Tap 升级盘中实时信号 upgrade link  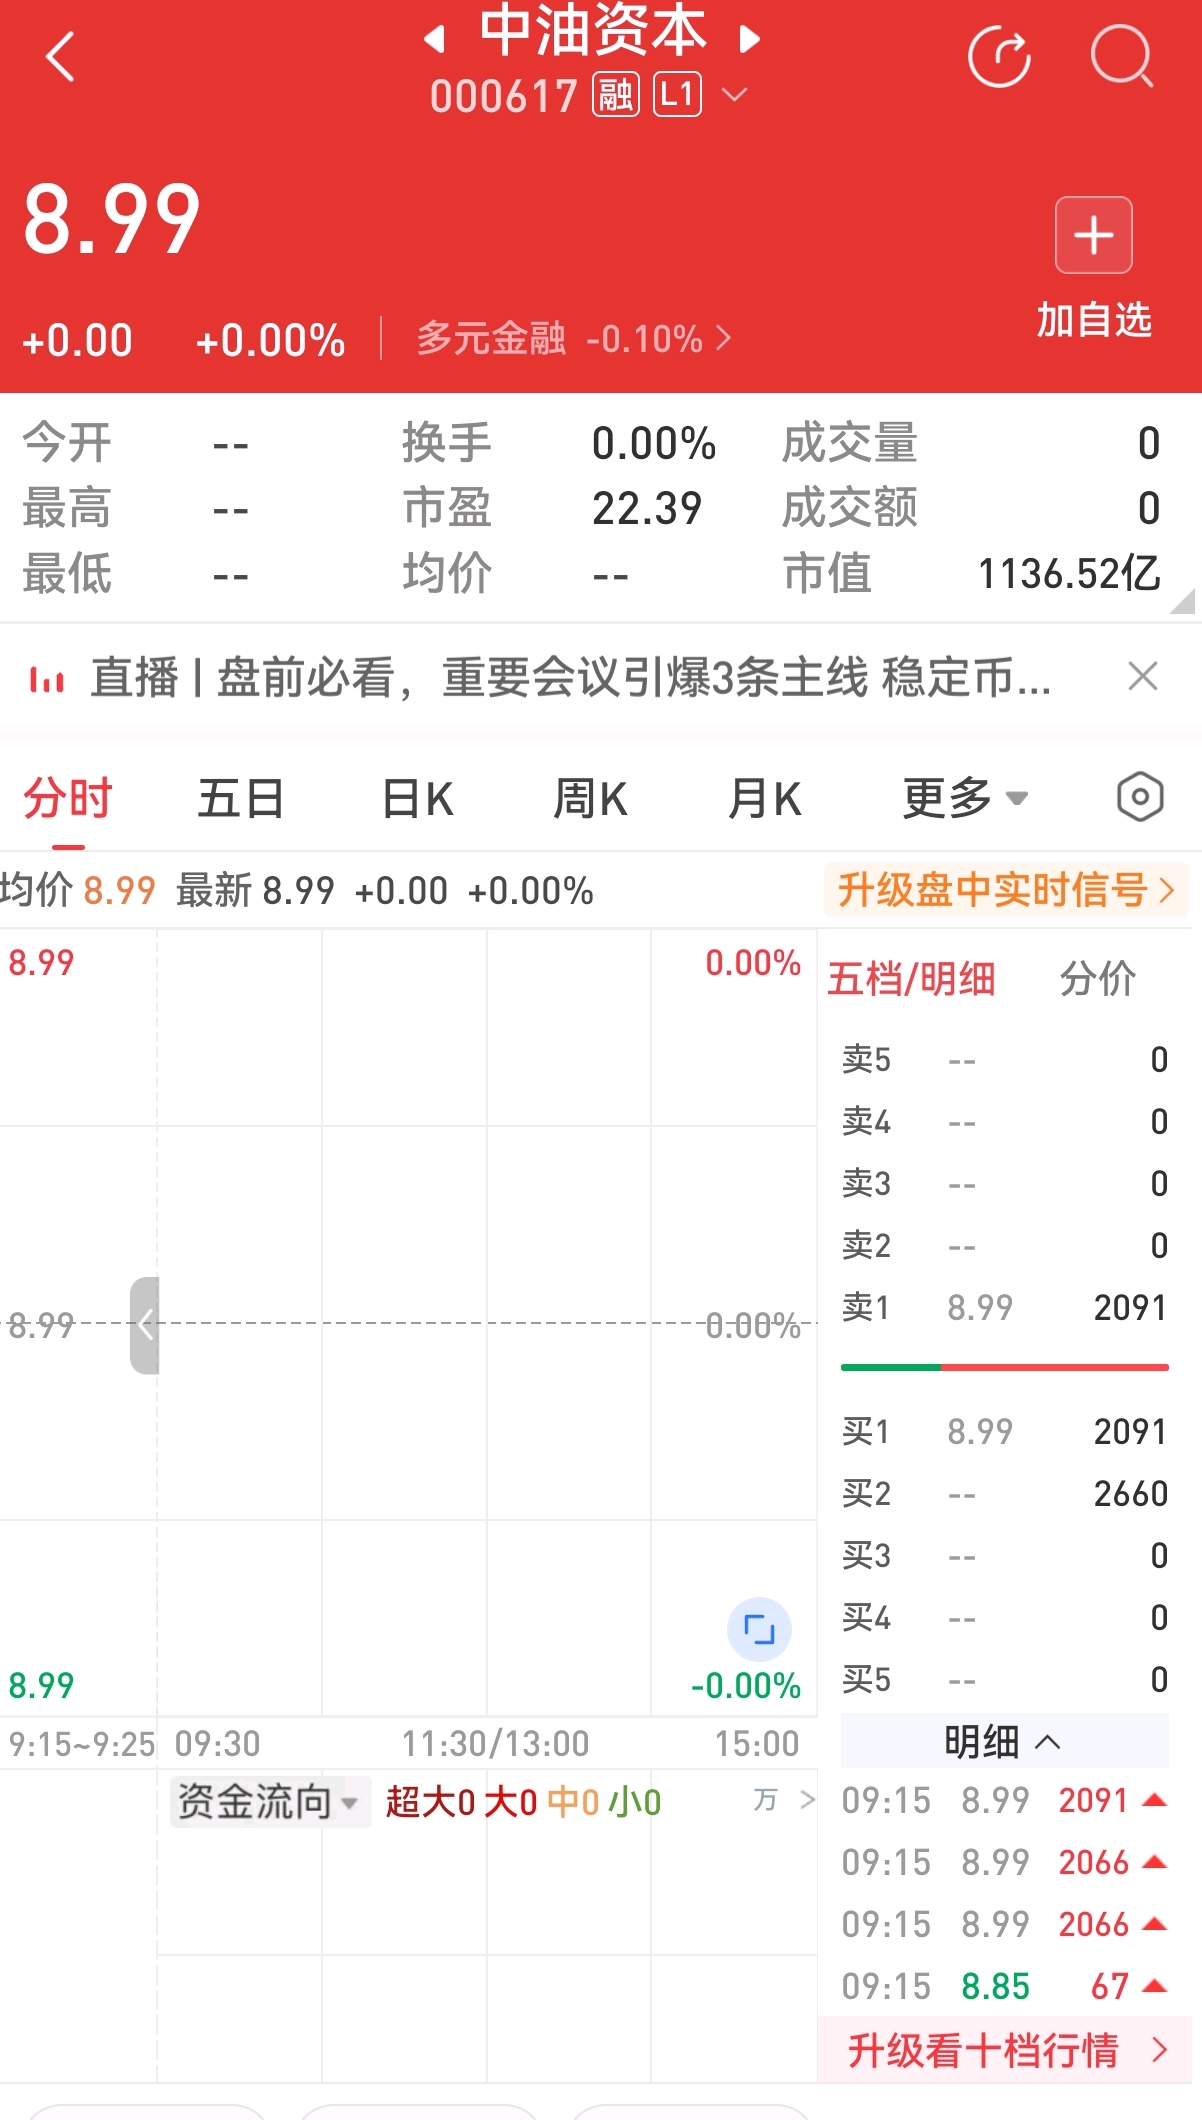coord(1006,890)
